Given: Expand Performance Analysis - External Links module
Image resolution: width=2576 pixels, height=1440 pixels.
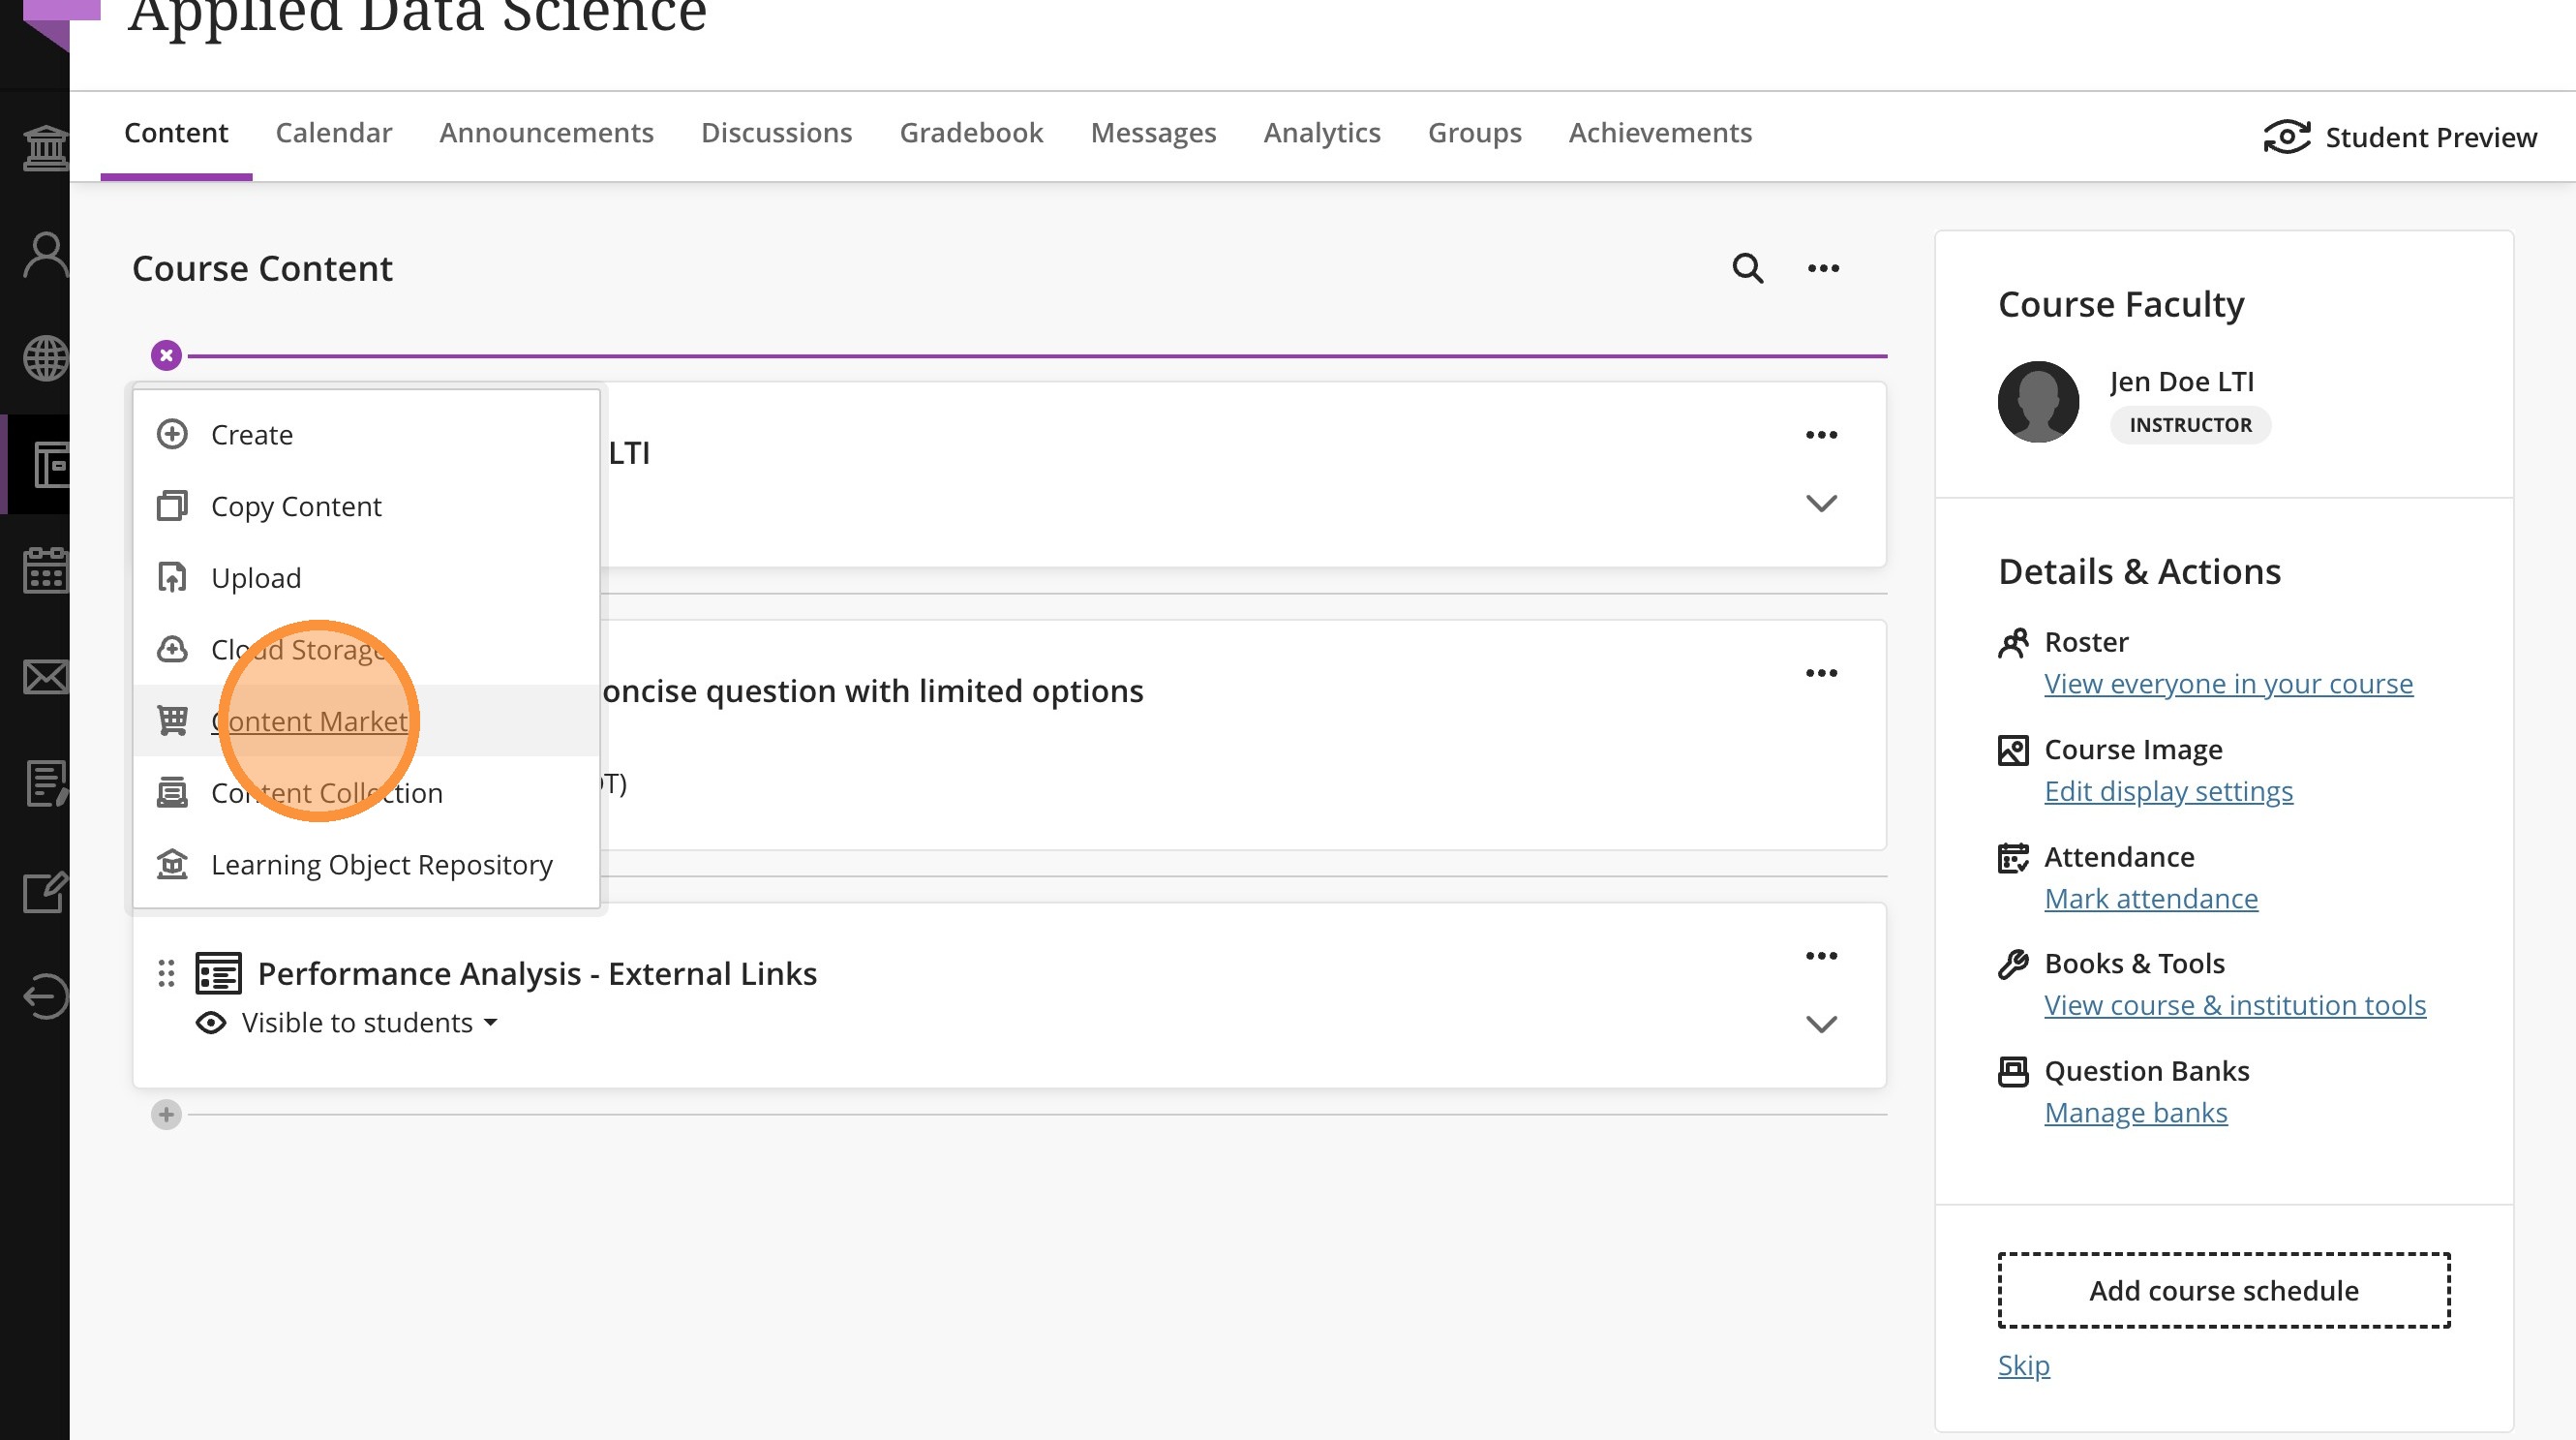Looking at the screenshot, I should tap(1821, 1024).
